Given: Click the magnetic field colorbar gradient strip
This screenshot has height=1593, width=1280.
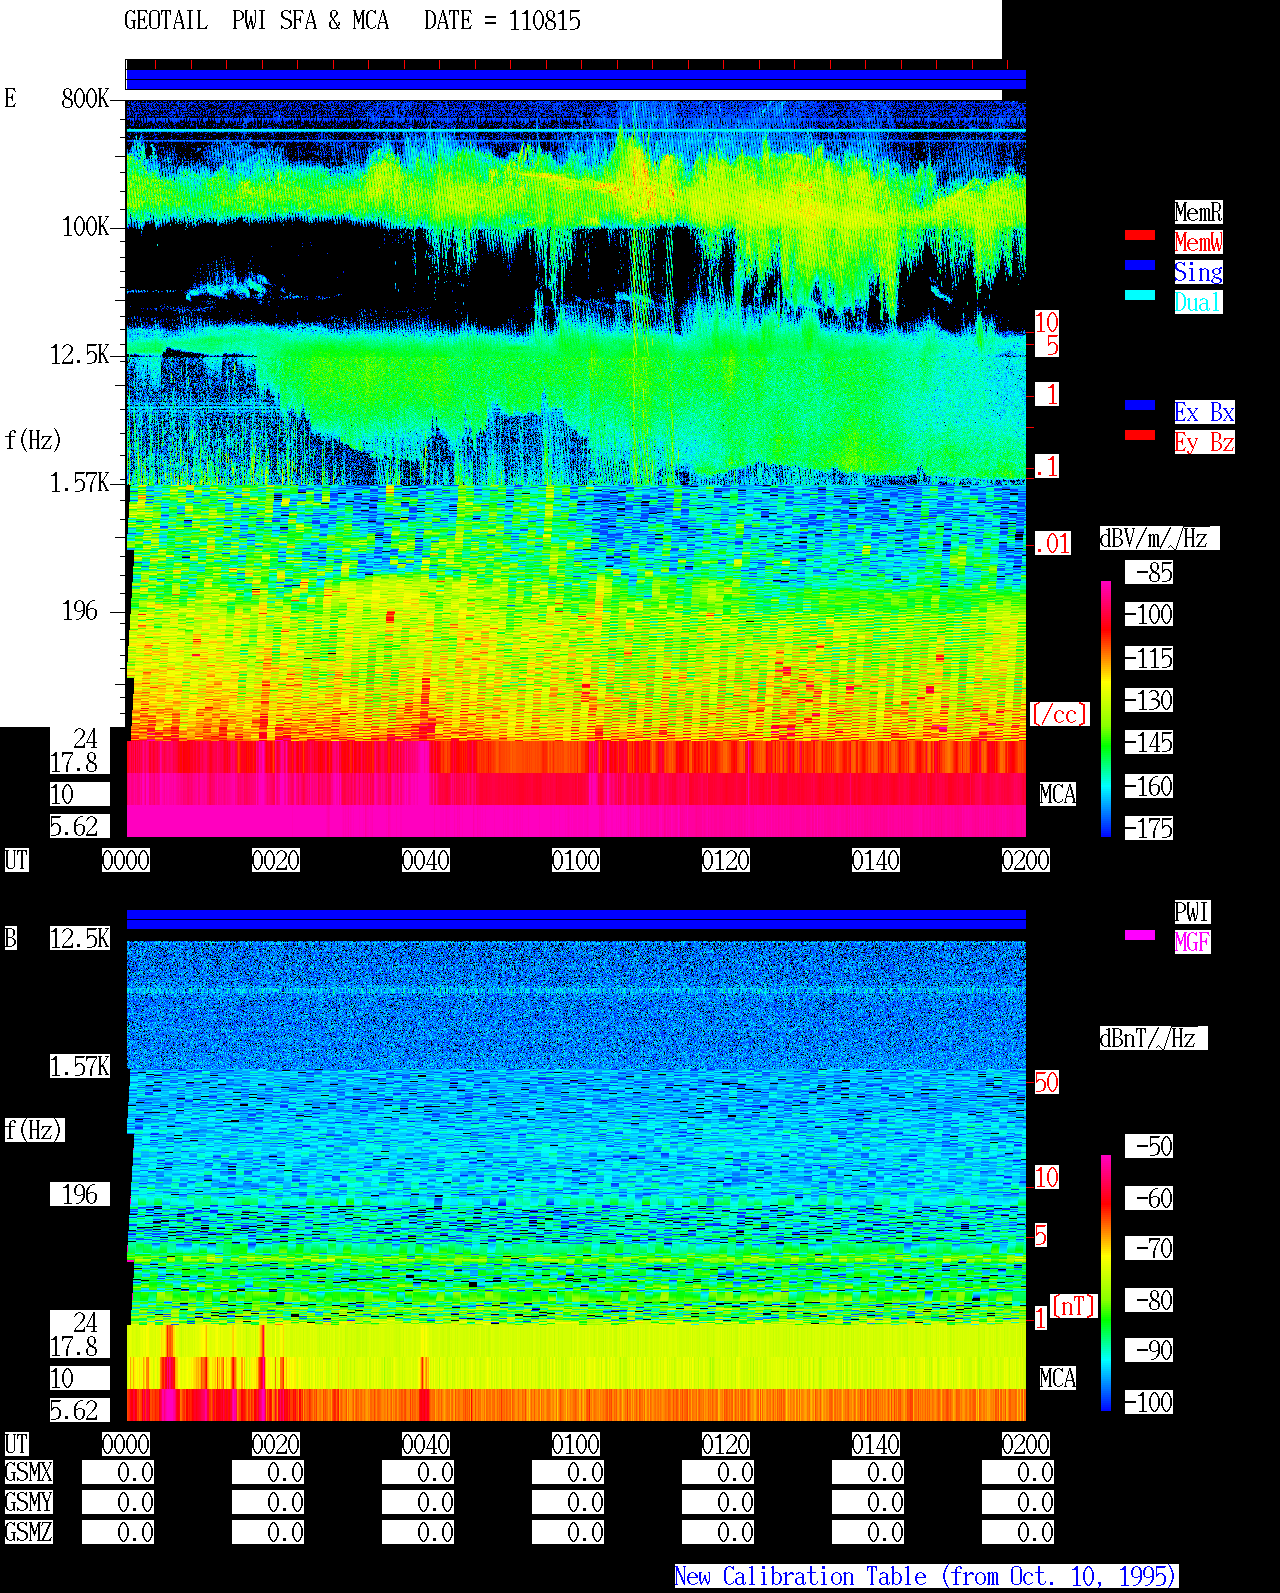Looking at the screenshot, I should [x=1106, y=1283].
